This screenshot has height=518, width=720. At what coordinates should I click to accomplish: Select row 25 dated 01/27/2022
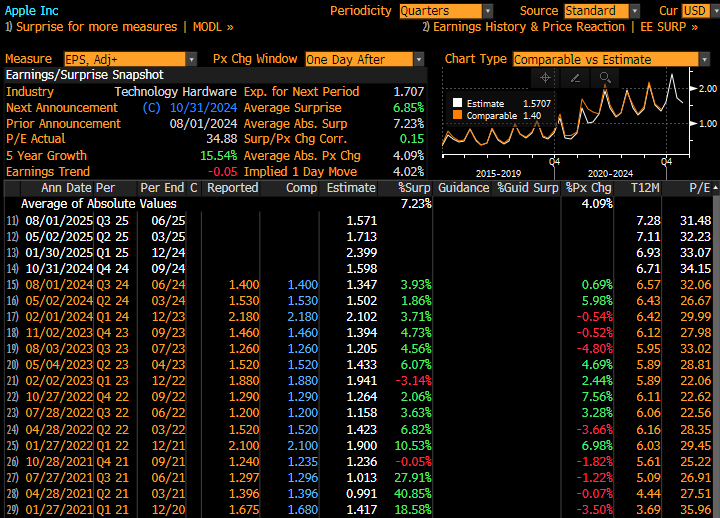click(359, 445)
